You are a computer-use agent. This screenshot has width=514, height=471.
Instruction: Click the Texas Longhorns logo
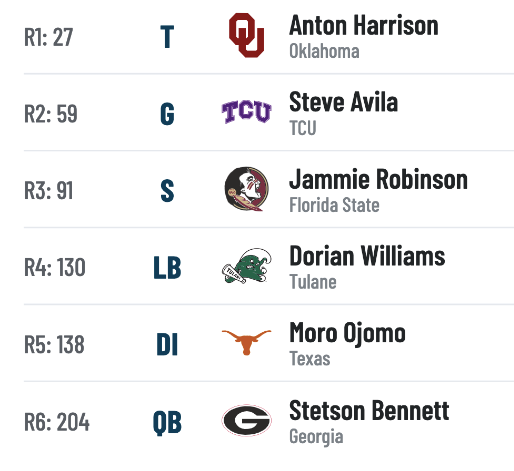(x=247, y=342)
